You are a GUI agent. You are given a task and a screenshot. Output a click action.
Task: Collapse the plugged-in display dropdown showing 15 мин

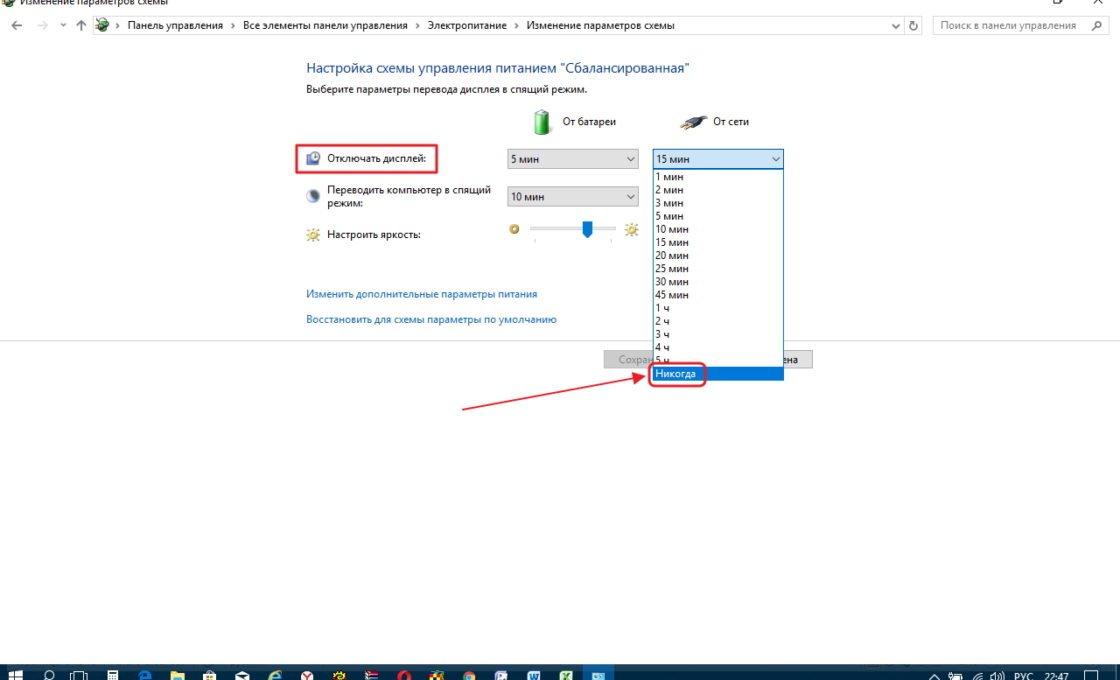coord(718,159)
